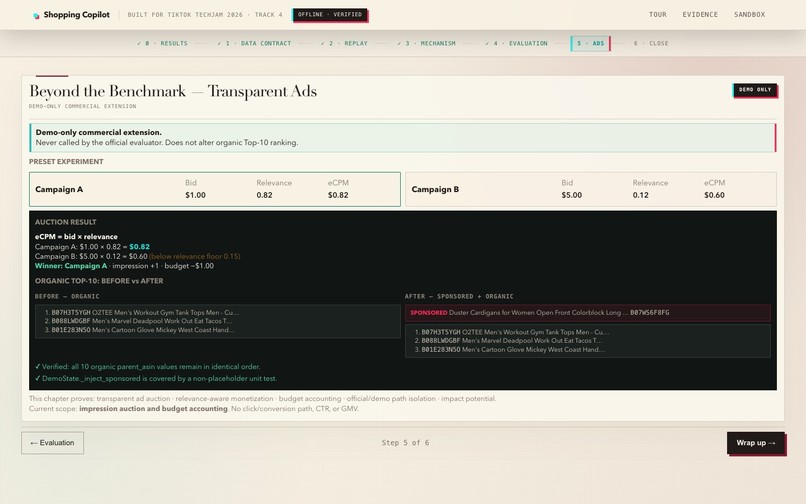Go to step 4 · EVALUATION

coord(516,43)
